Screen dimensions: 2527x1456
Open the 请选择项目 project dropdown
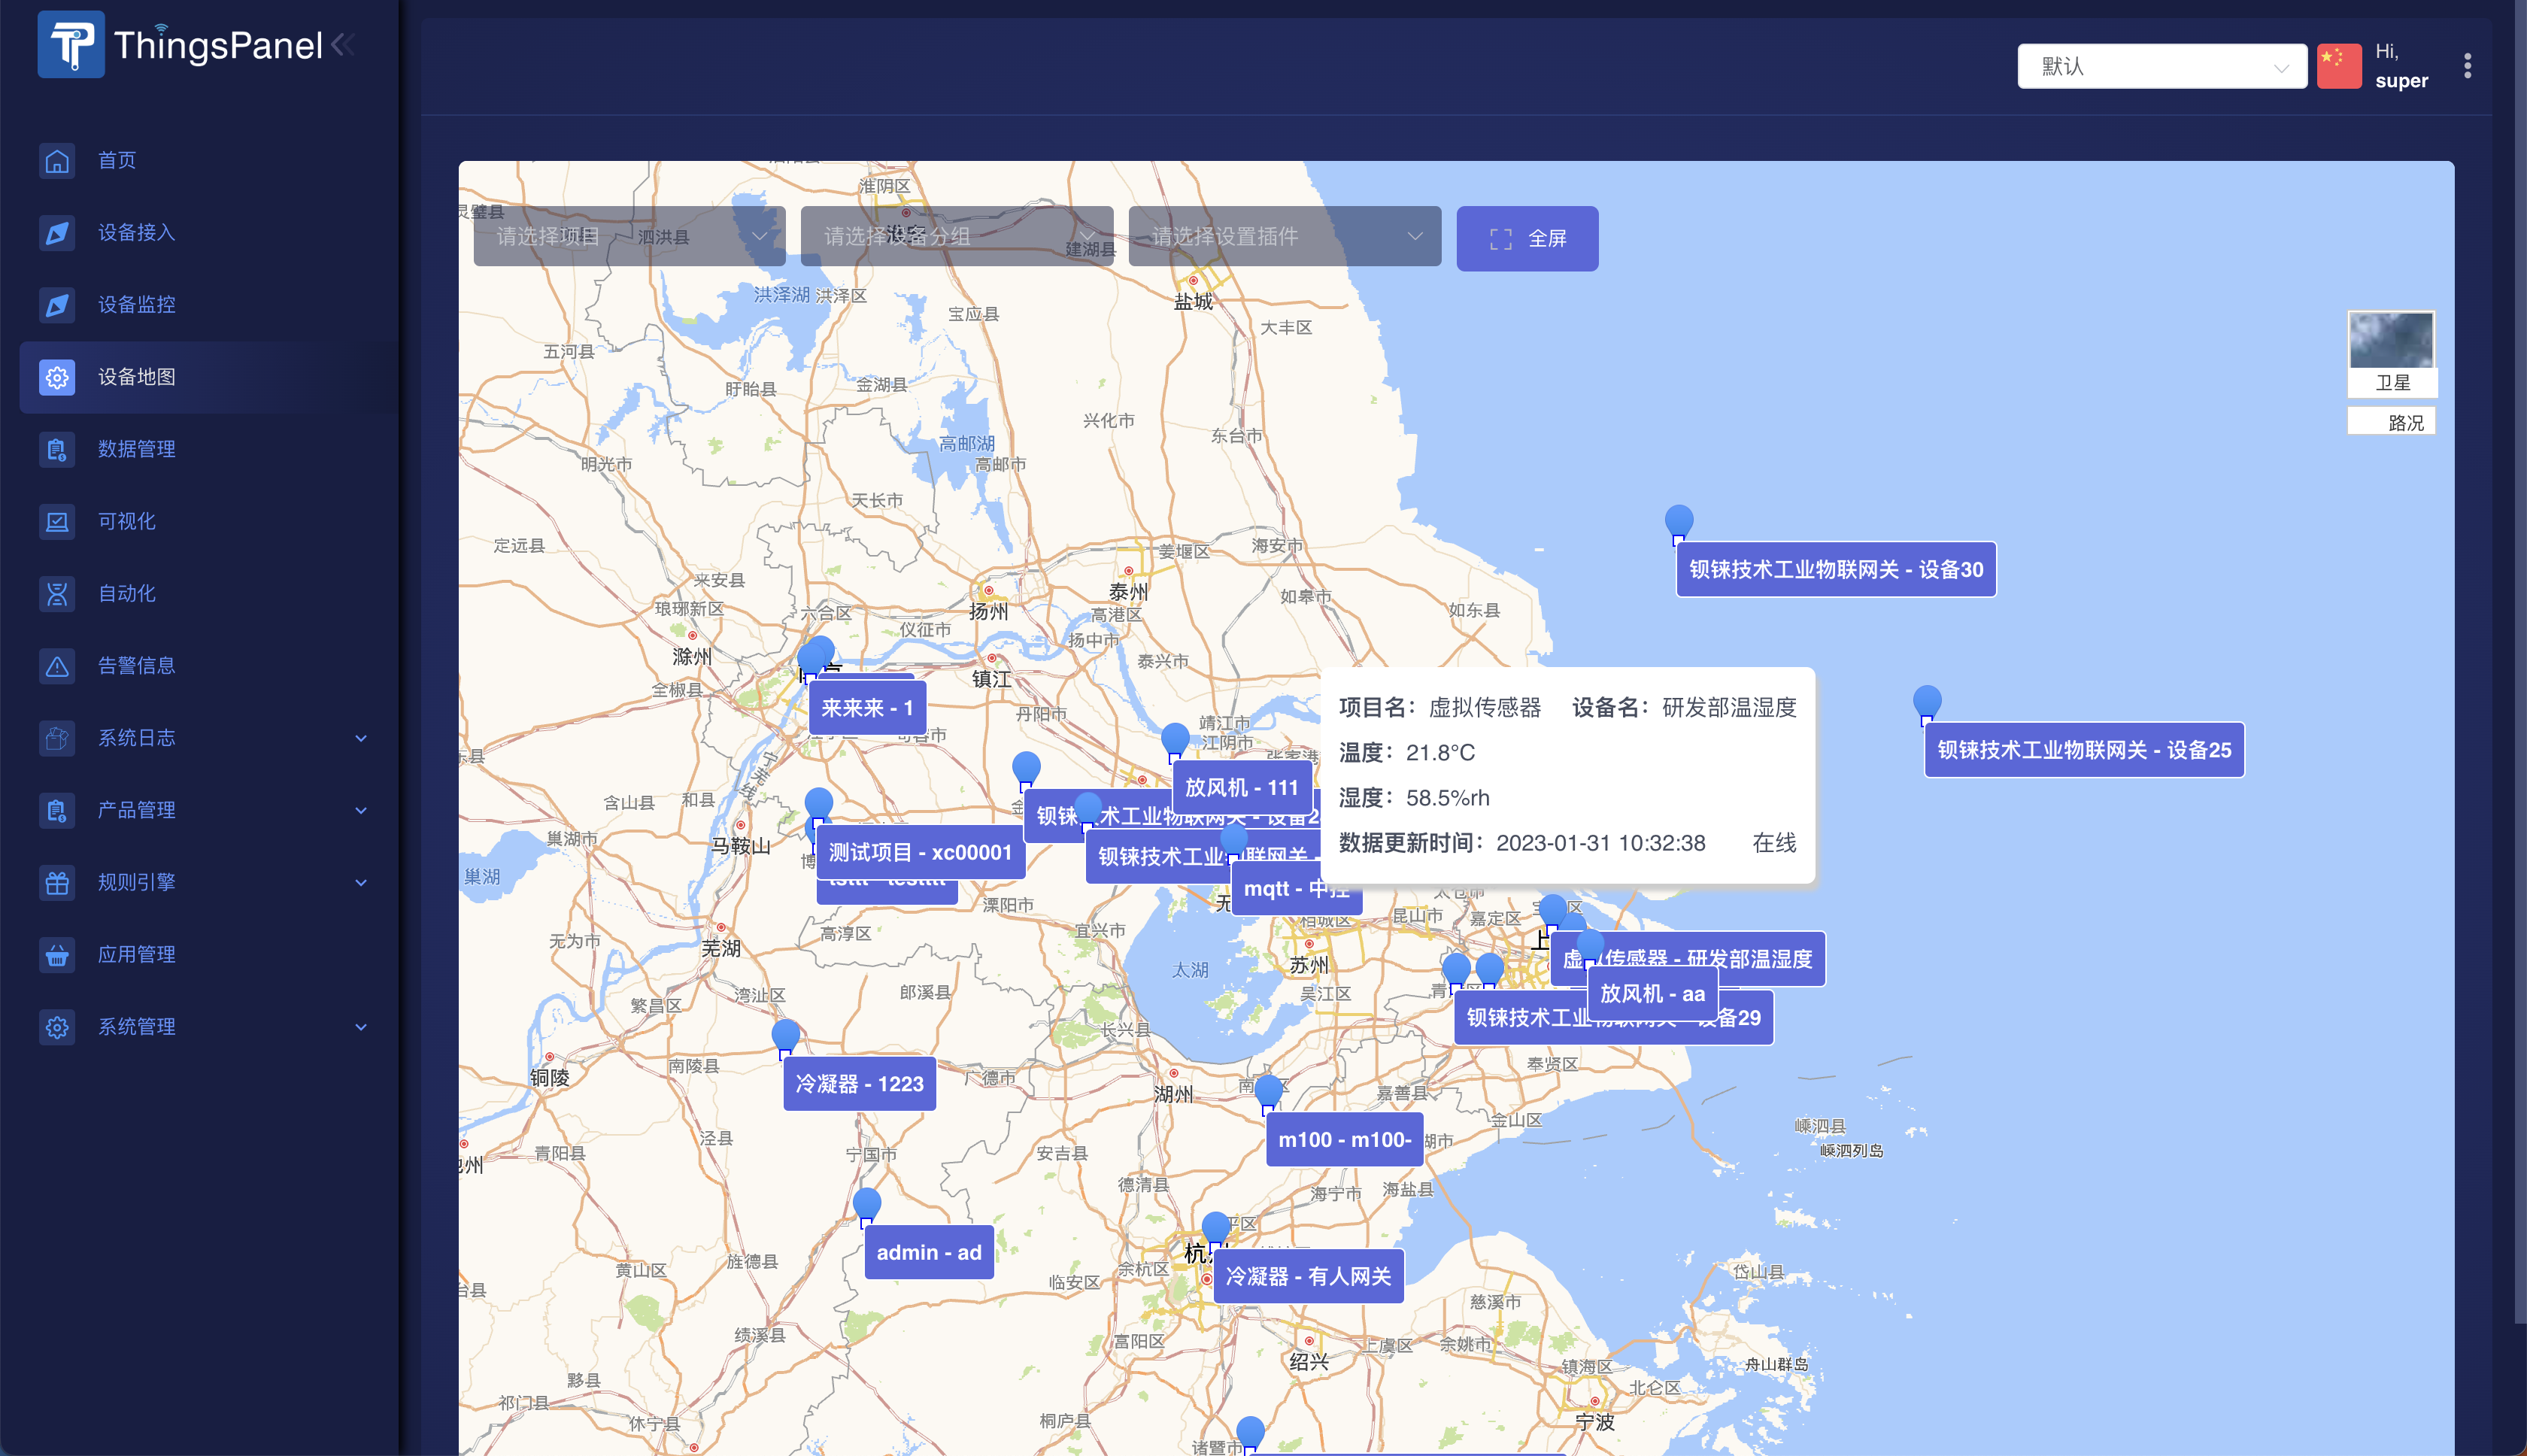[629, 236]
